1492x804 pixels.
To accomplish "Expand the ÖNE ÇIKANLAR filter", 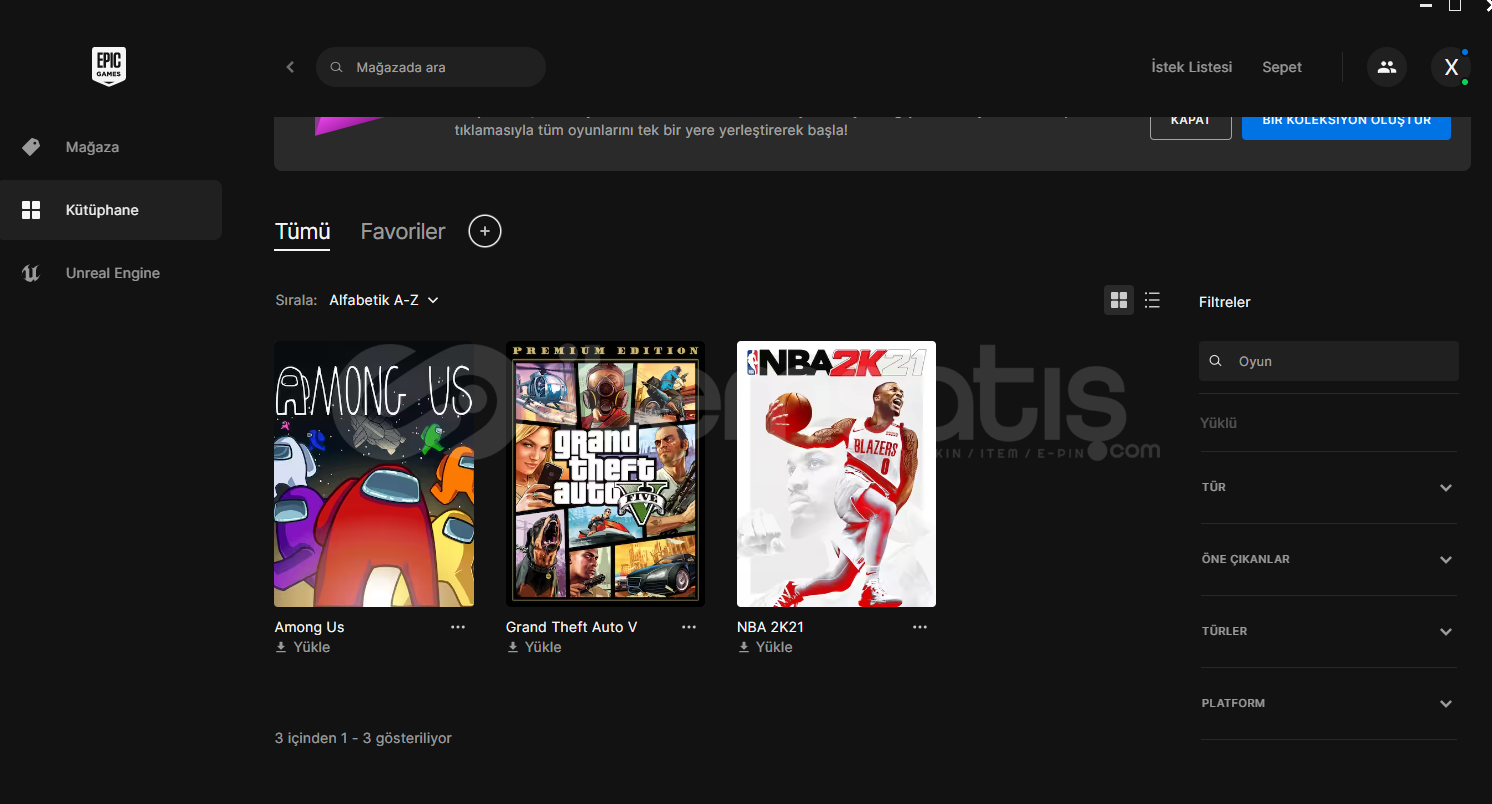I will coord(1328,559).
